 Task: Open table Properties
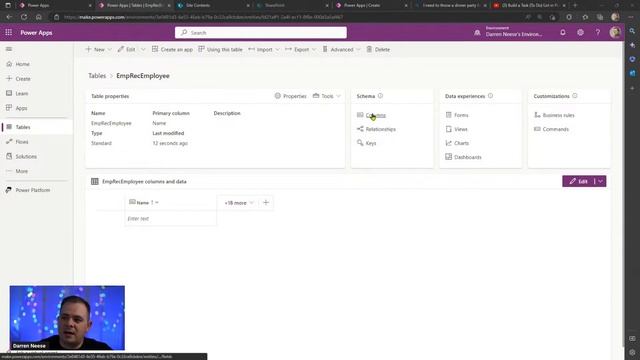point(290,96)
